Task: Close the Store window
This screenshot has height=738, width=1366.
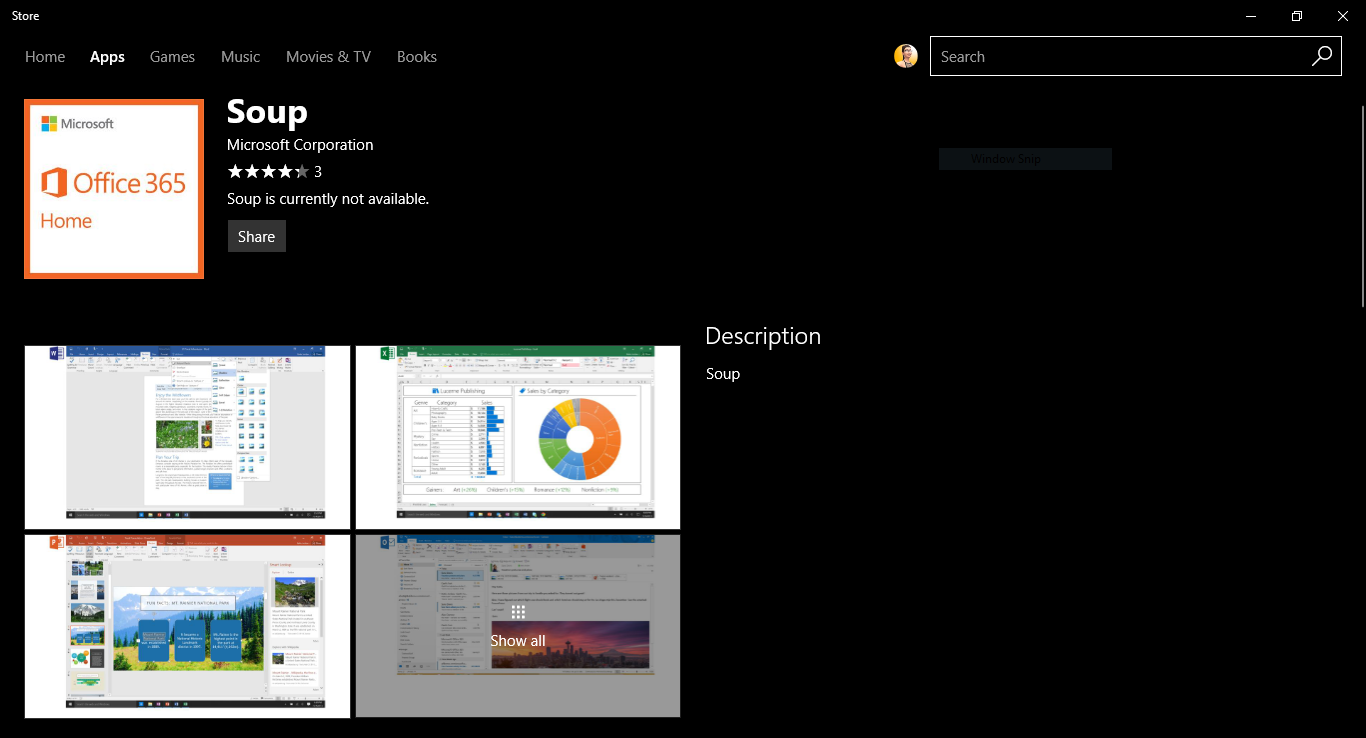Action: pos(1343,16)
